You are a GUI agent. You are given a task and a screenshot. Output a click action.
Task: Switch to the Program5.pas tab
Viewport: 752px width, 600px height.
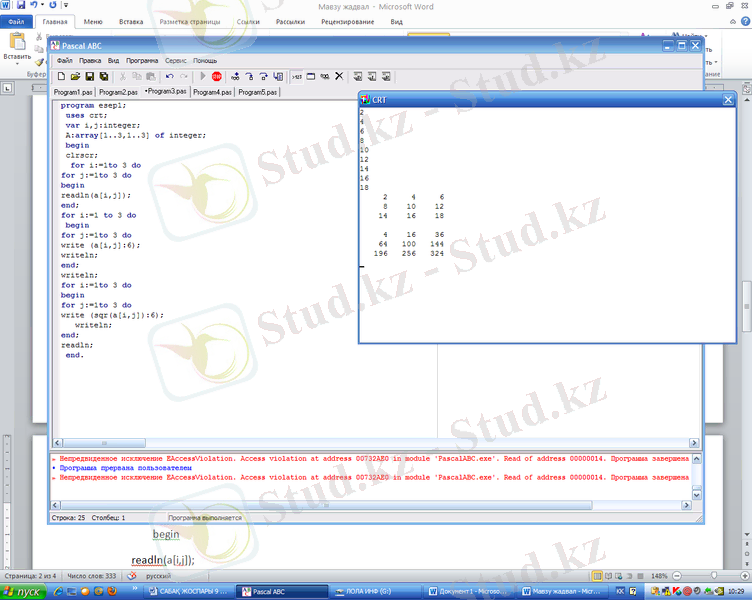[258, 92]
